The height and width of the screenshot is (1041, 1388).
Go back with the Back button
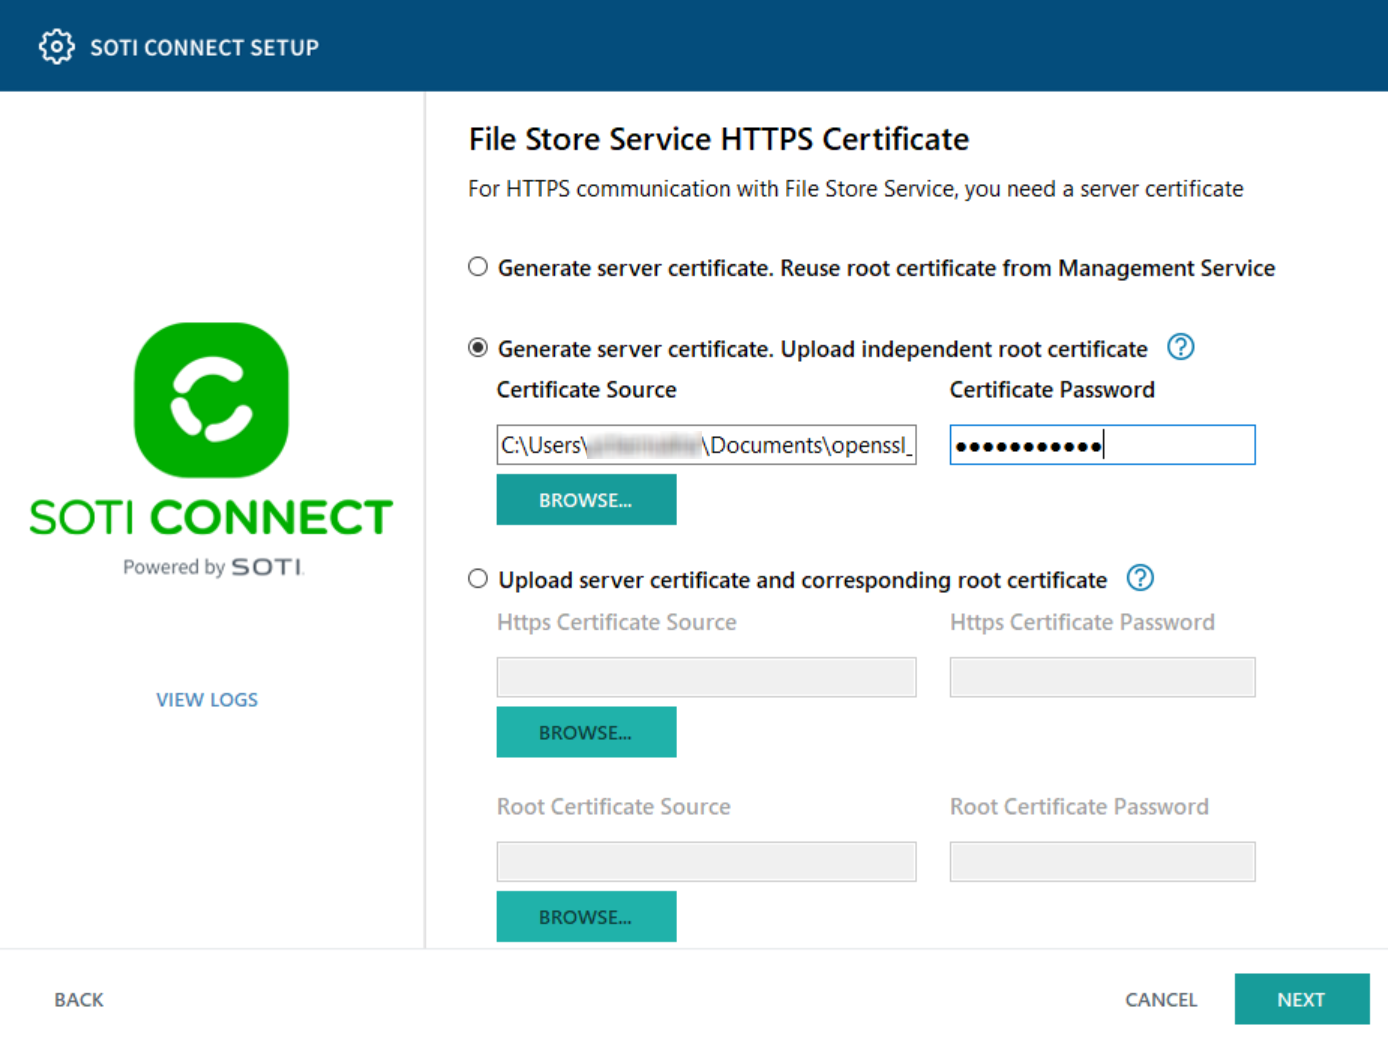pyautogui.click(x=79, y=1000)
